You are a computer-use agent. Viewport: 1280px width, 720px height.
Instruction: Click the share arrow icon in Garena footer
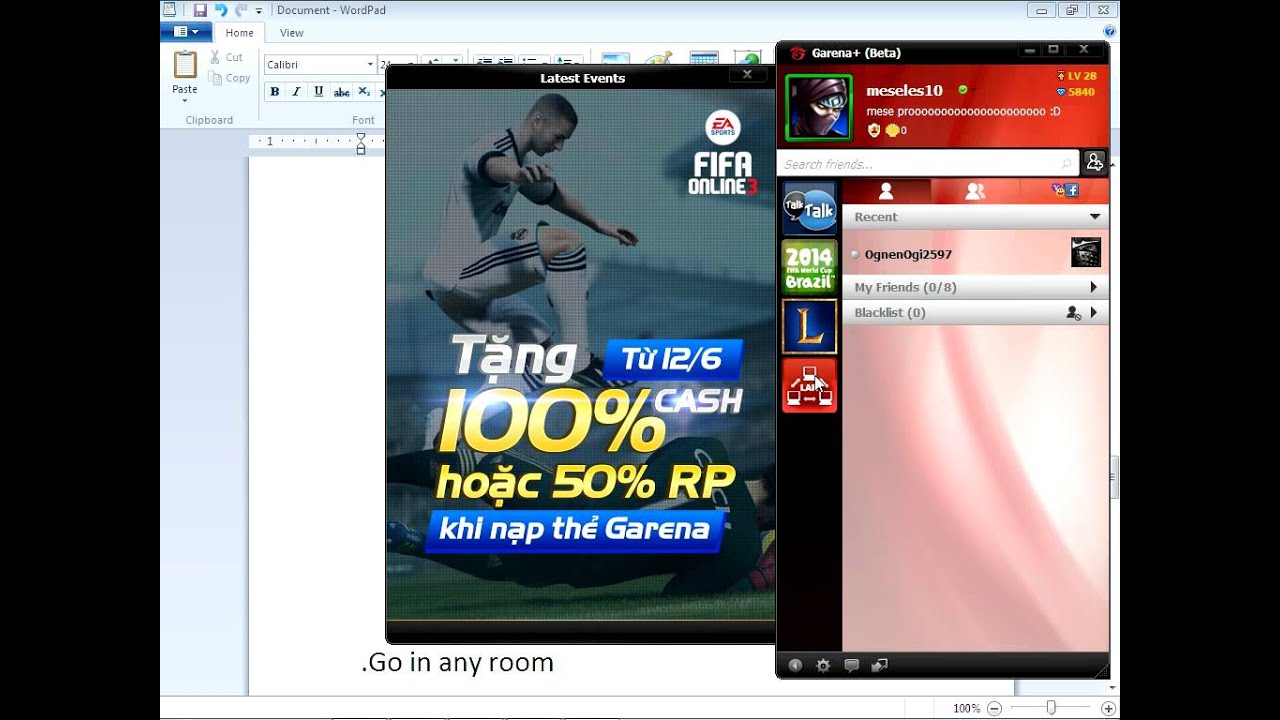879,665
